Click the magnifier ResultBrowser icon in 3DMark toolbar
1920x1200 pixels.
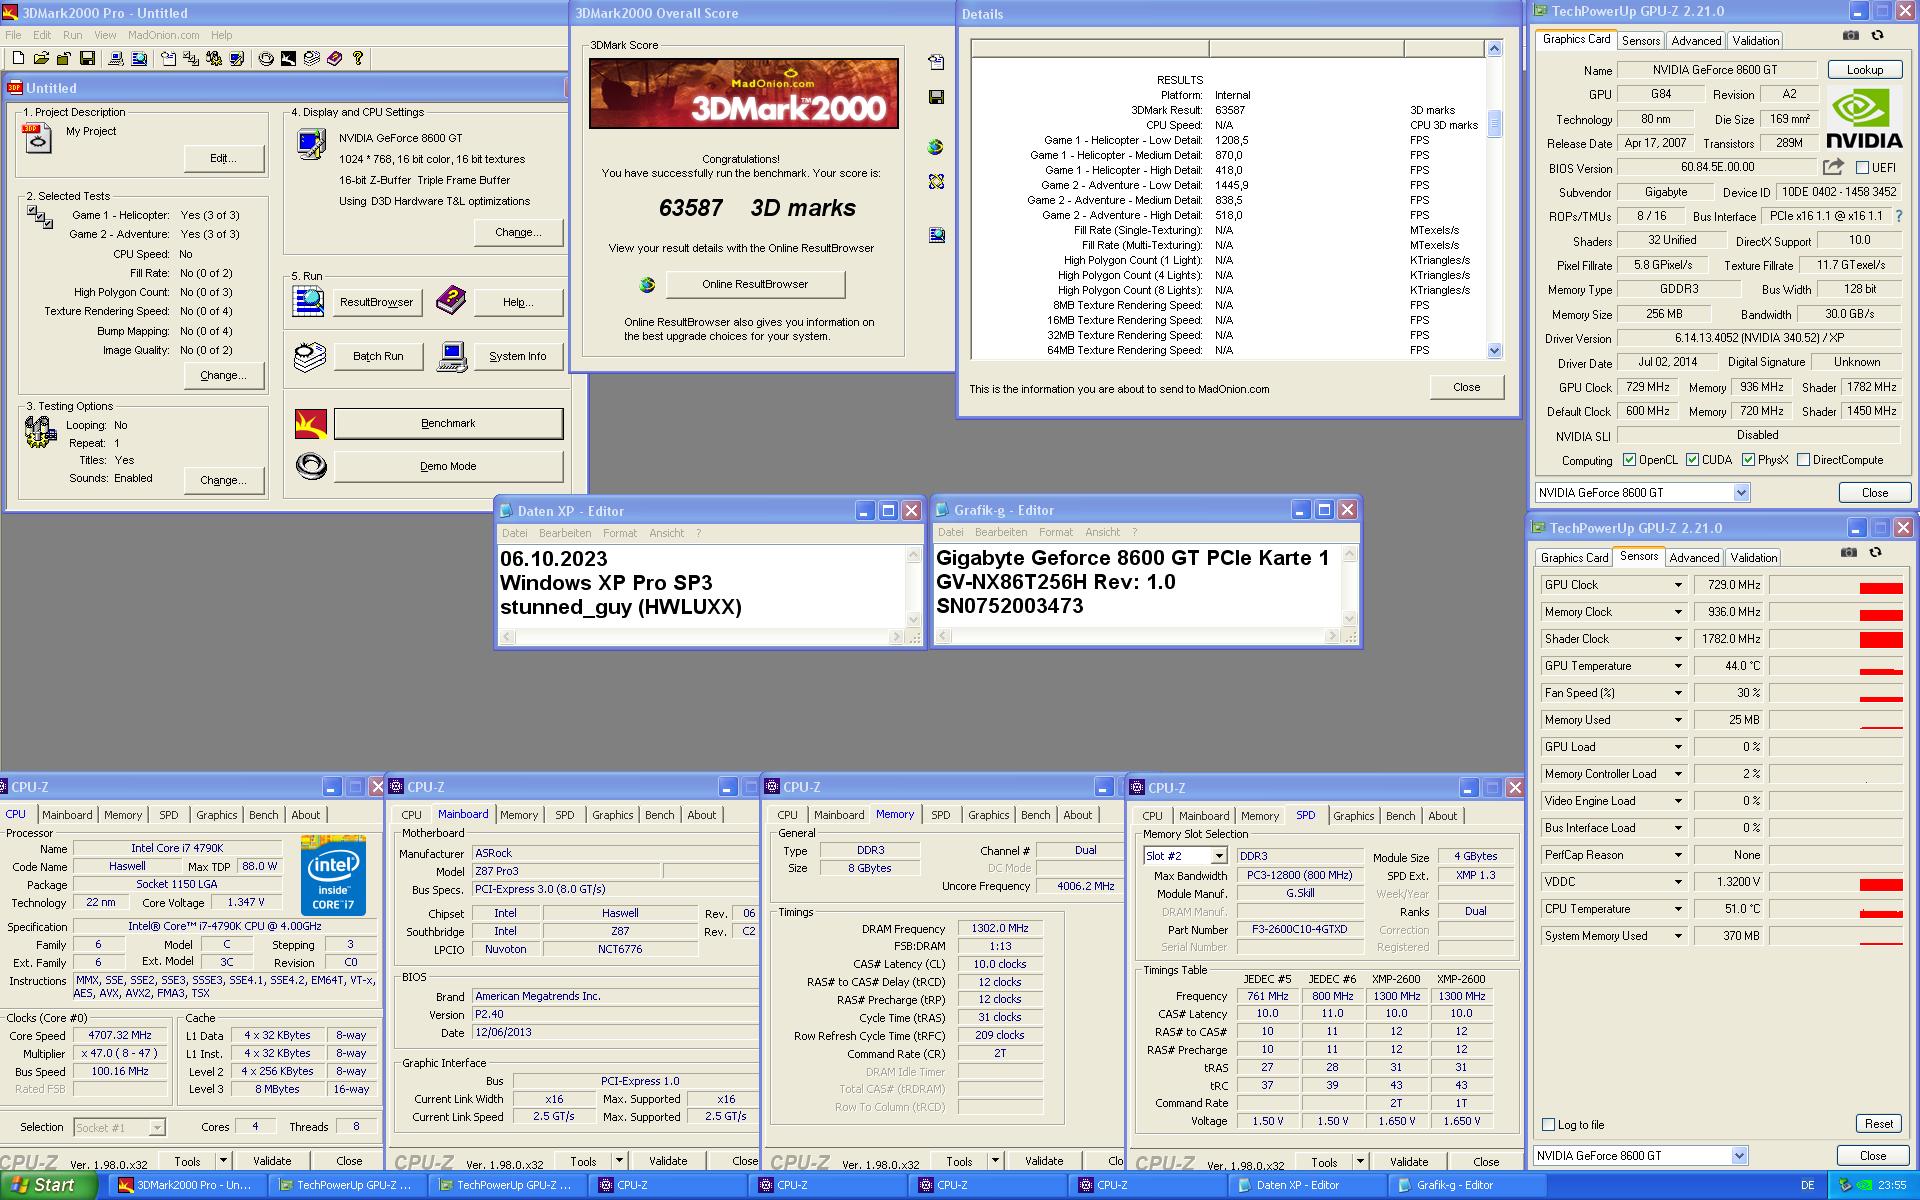click(x=139, y=59)
